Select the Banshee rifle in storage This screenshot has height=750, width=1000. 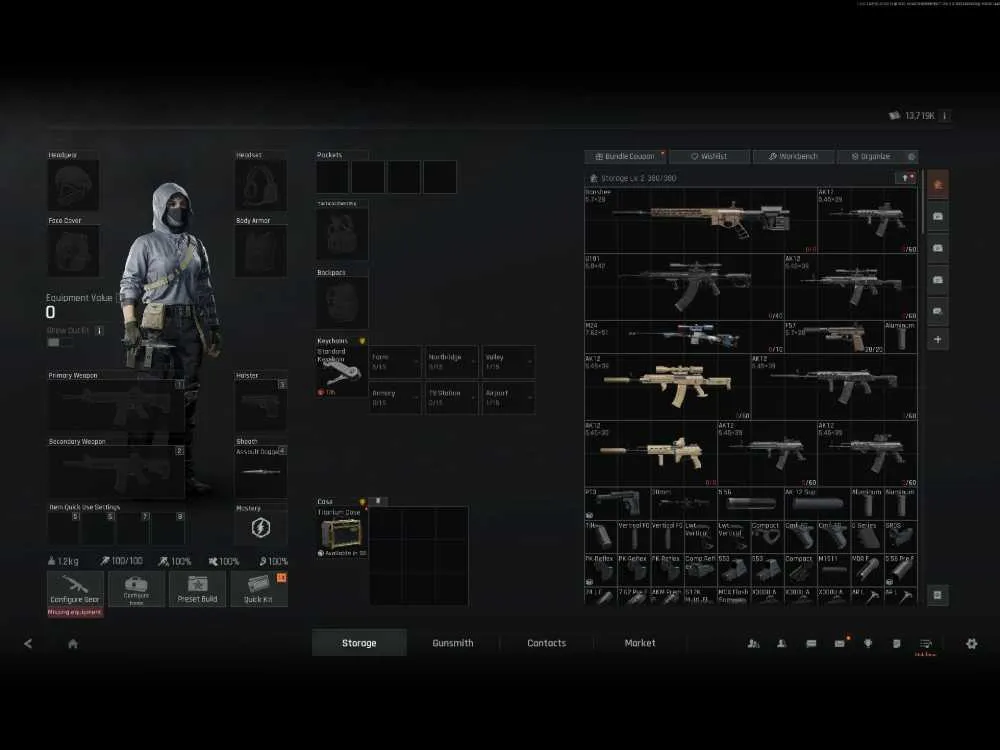tap(701, 220)
